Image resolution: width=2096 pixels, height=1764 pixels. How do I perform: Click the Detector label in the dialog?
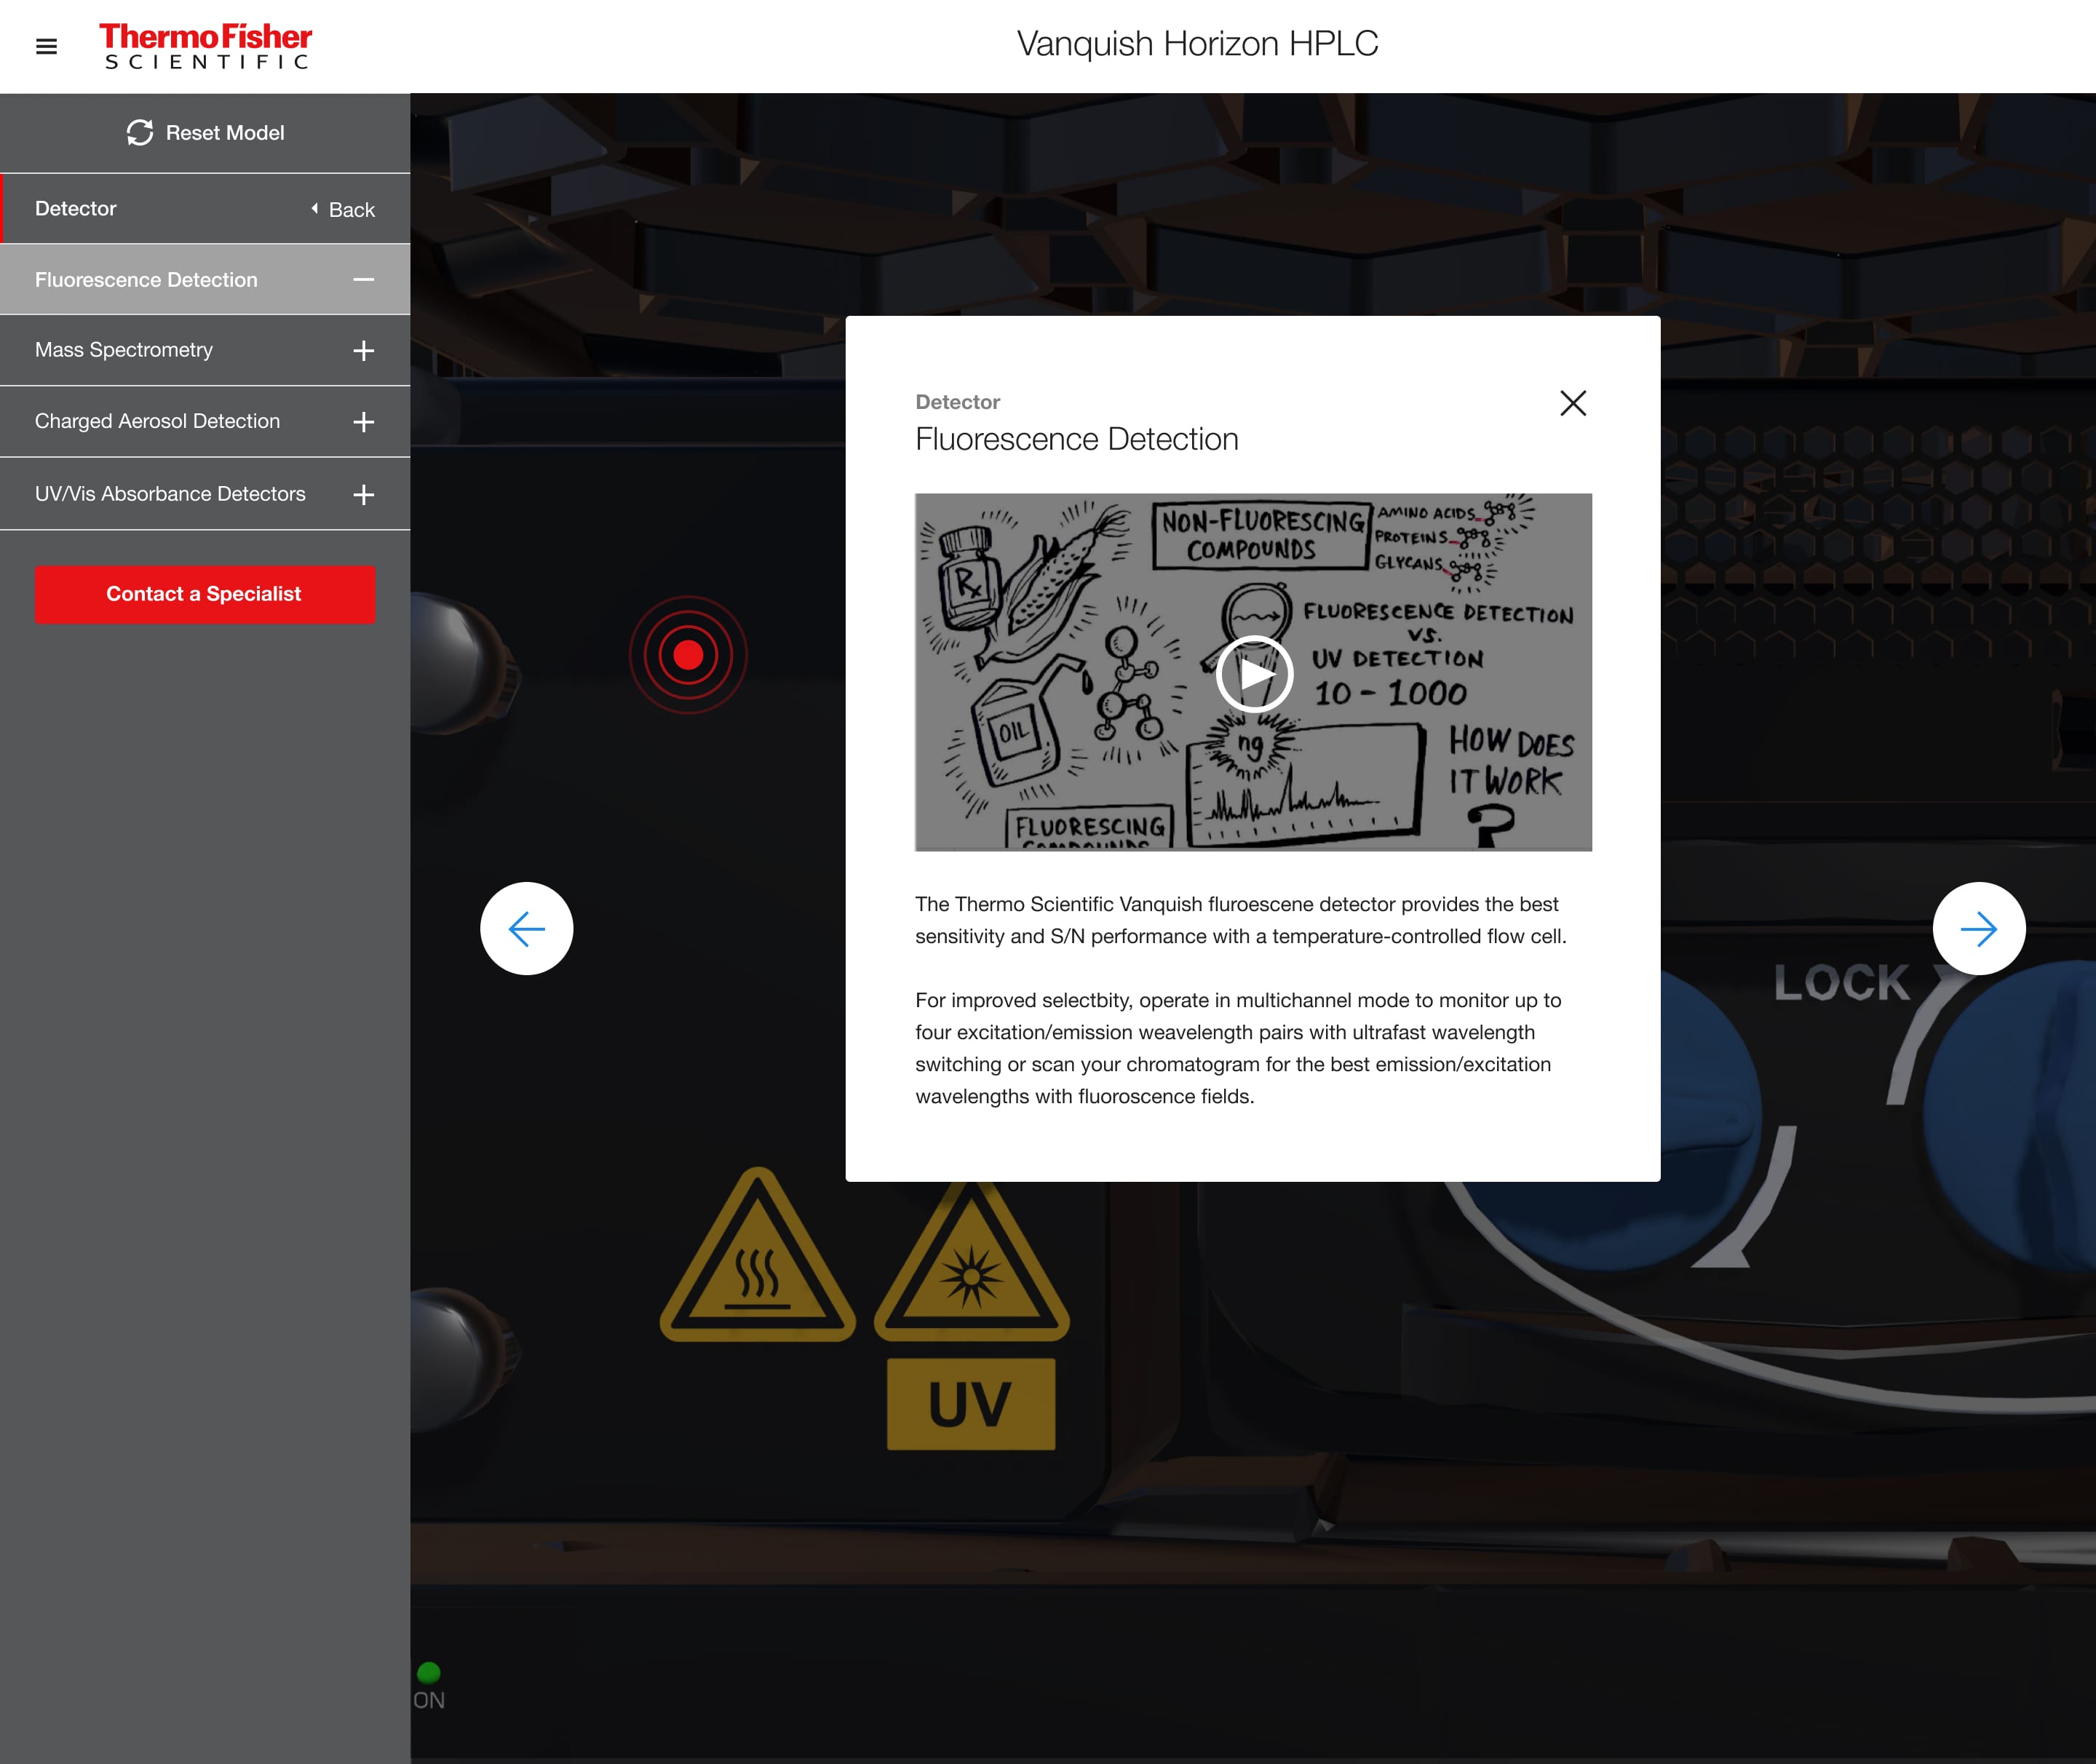(x=958, y=402)
